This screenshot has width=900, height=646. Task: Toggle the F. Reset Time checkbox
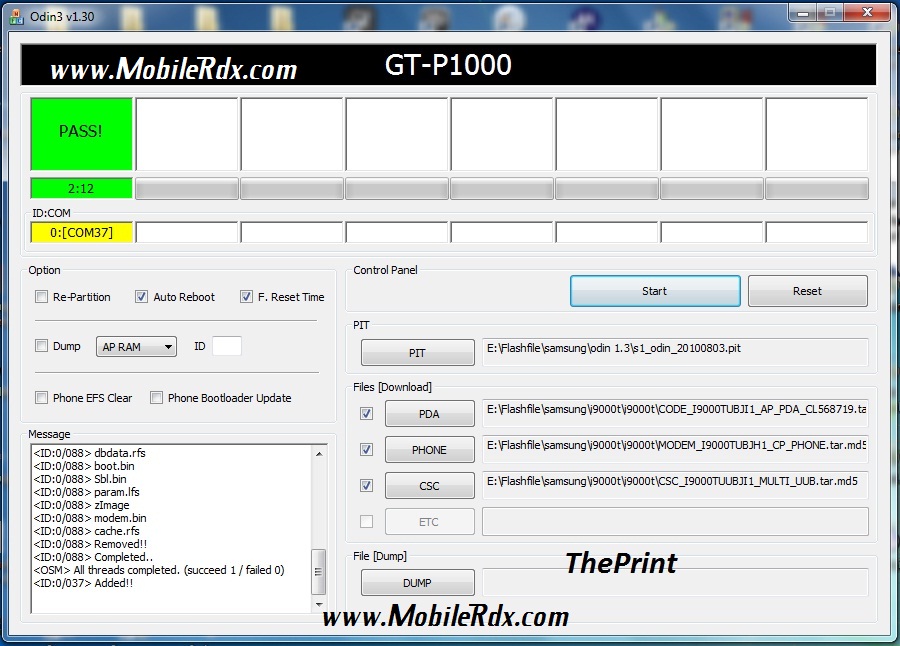tap(246, 297)
